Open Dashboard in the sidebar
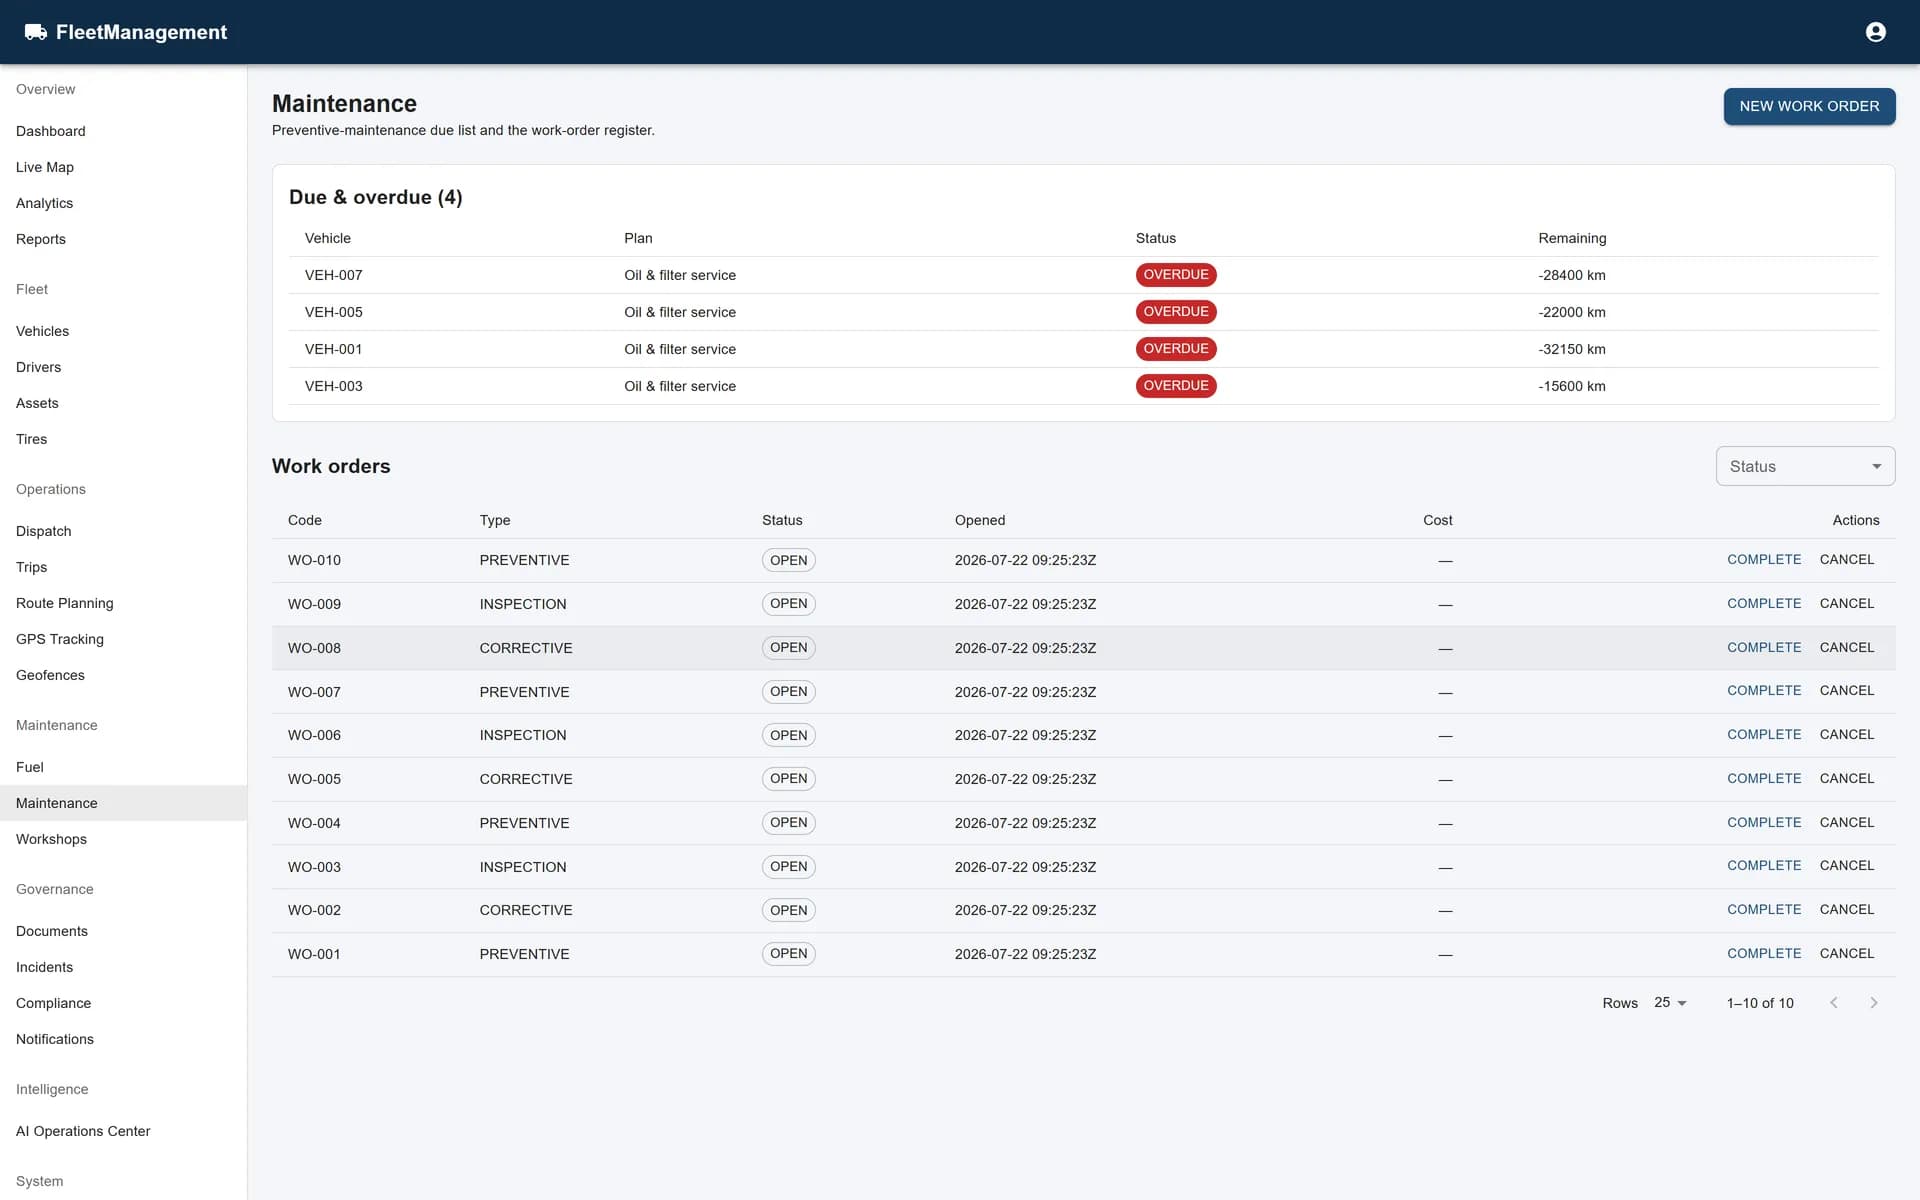 point(123,131)
